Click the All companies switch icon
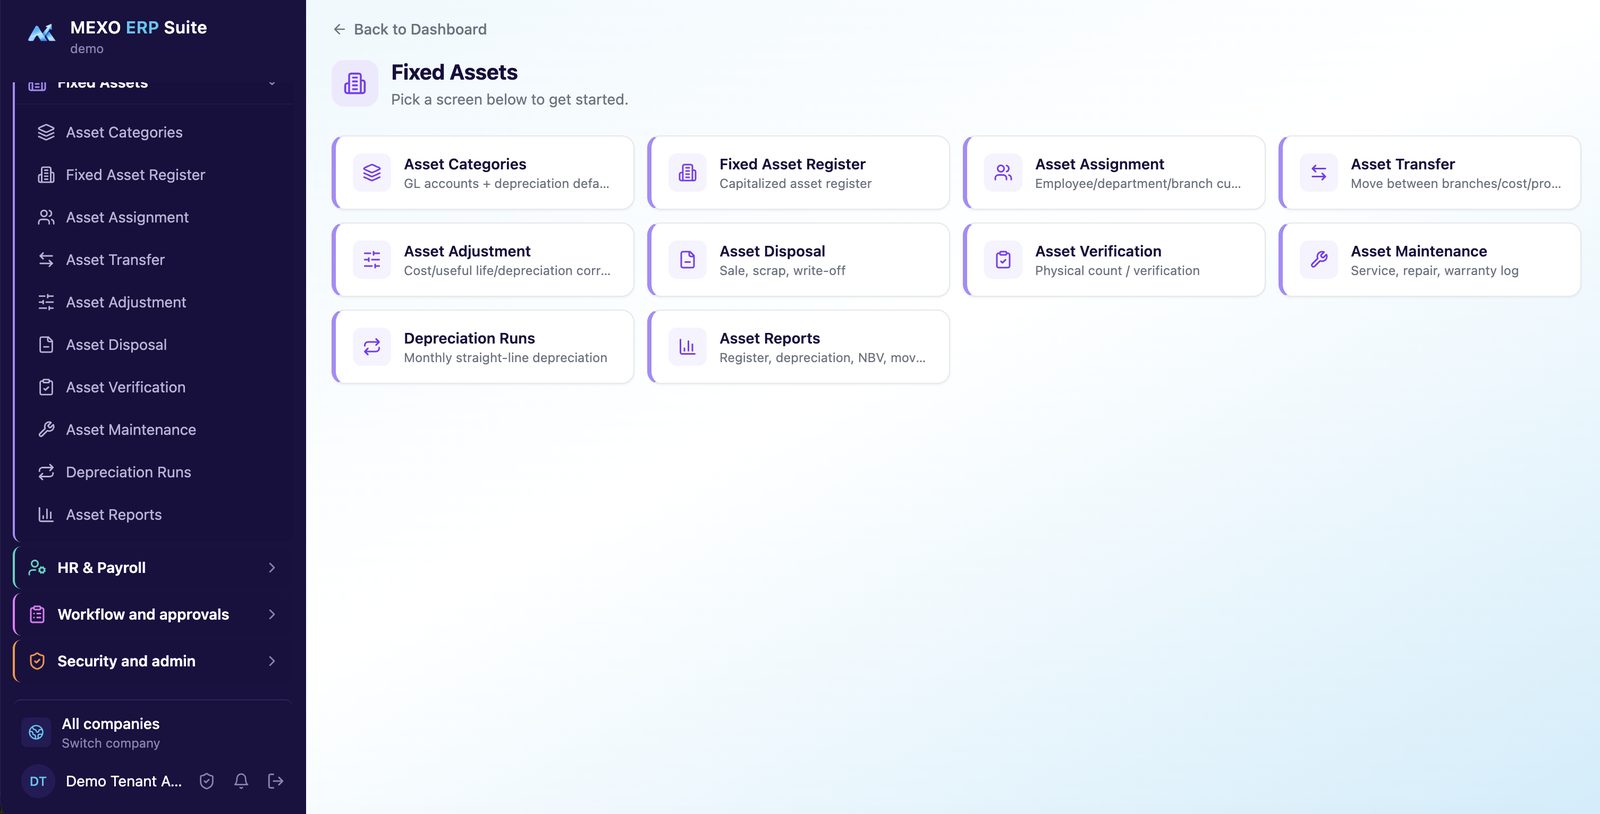This screenshot has width=1600, height=814. click(x=36, y=732)
